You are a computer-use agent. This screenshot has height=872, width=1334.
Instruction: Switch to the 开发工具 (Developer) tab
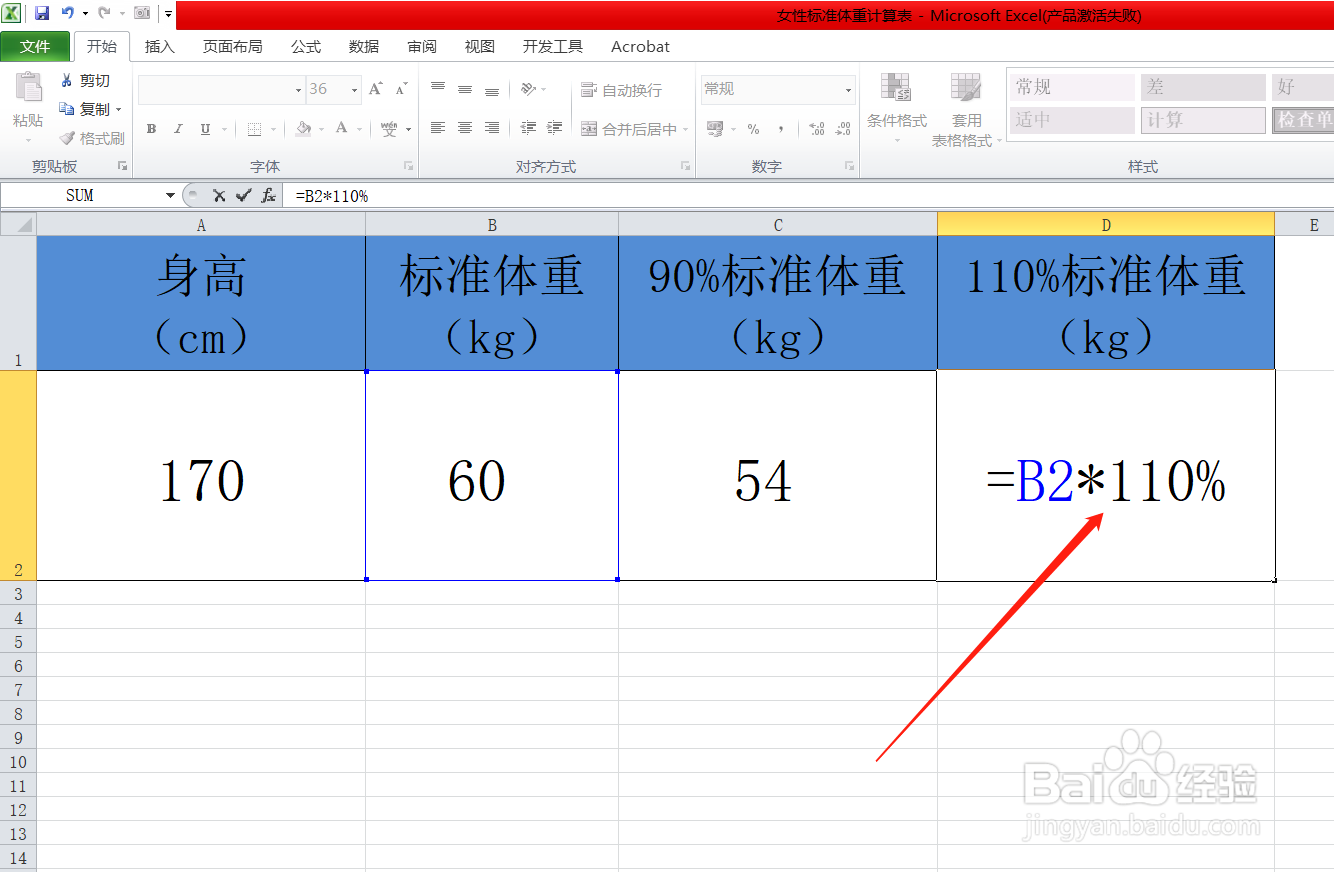tap(552, 47)
